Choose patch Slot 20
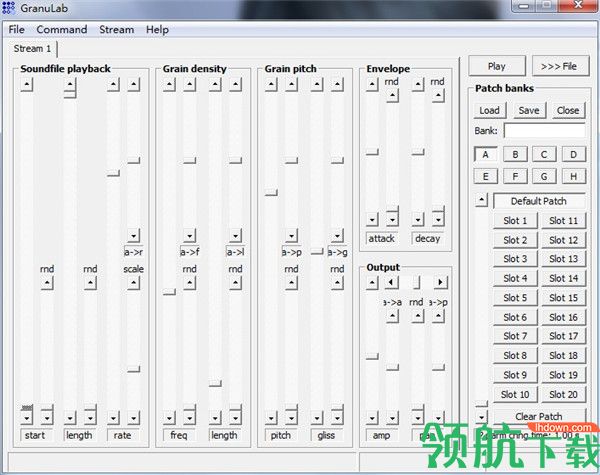The image size is (600, 475). click(x=563, y=394)
